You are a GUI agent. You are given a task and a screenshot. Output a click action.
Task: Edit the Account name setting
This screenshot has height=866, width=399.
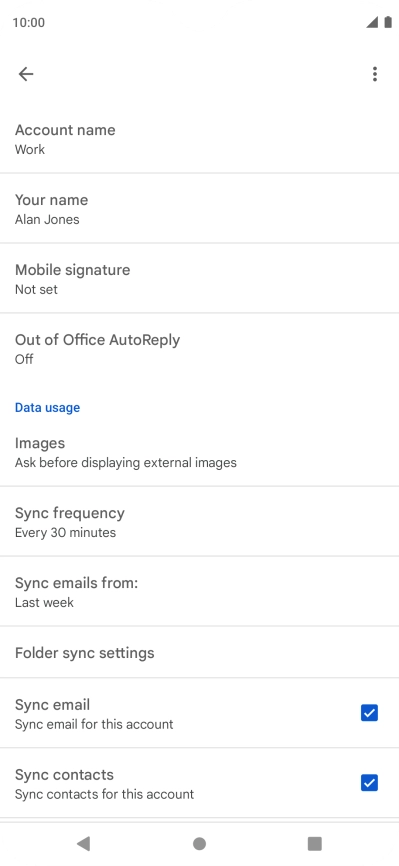click(200, 139)
